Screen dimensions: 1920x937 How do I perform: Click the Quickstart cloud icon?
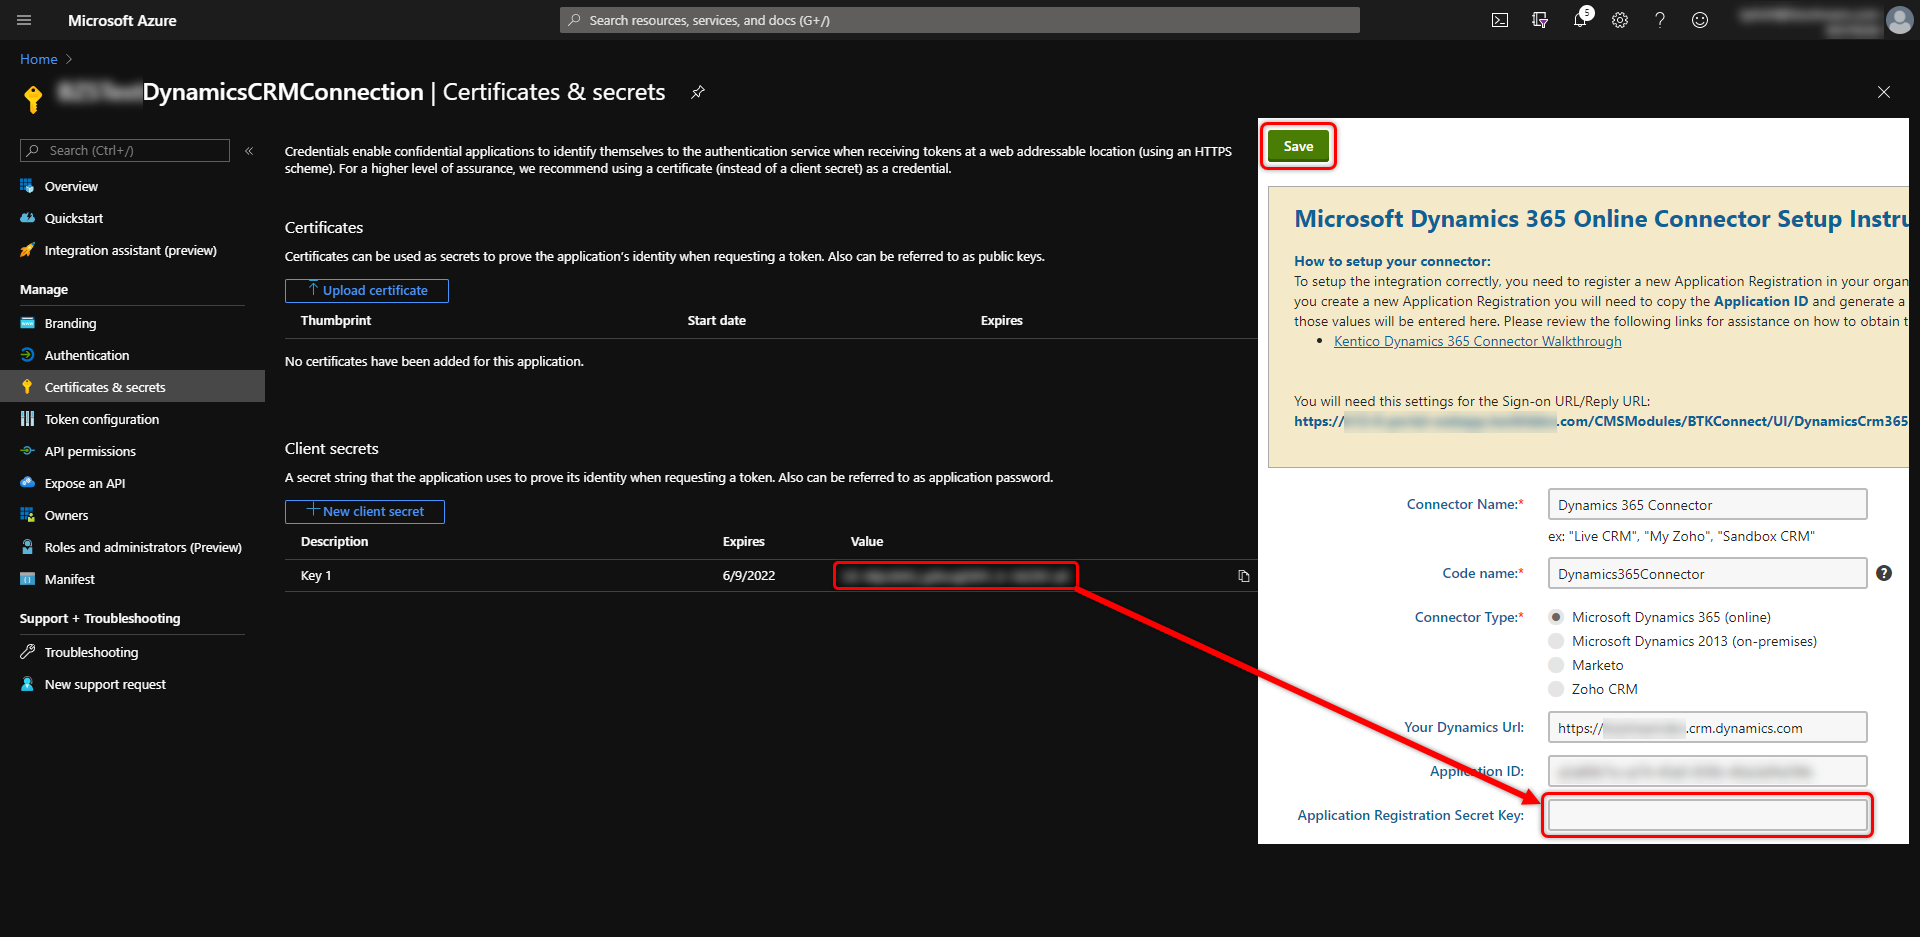(x=27, y=218)
